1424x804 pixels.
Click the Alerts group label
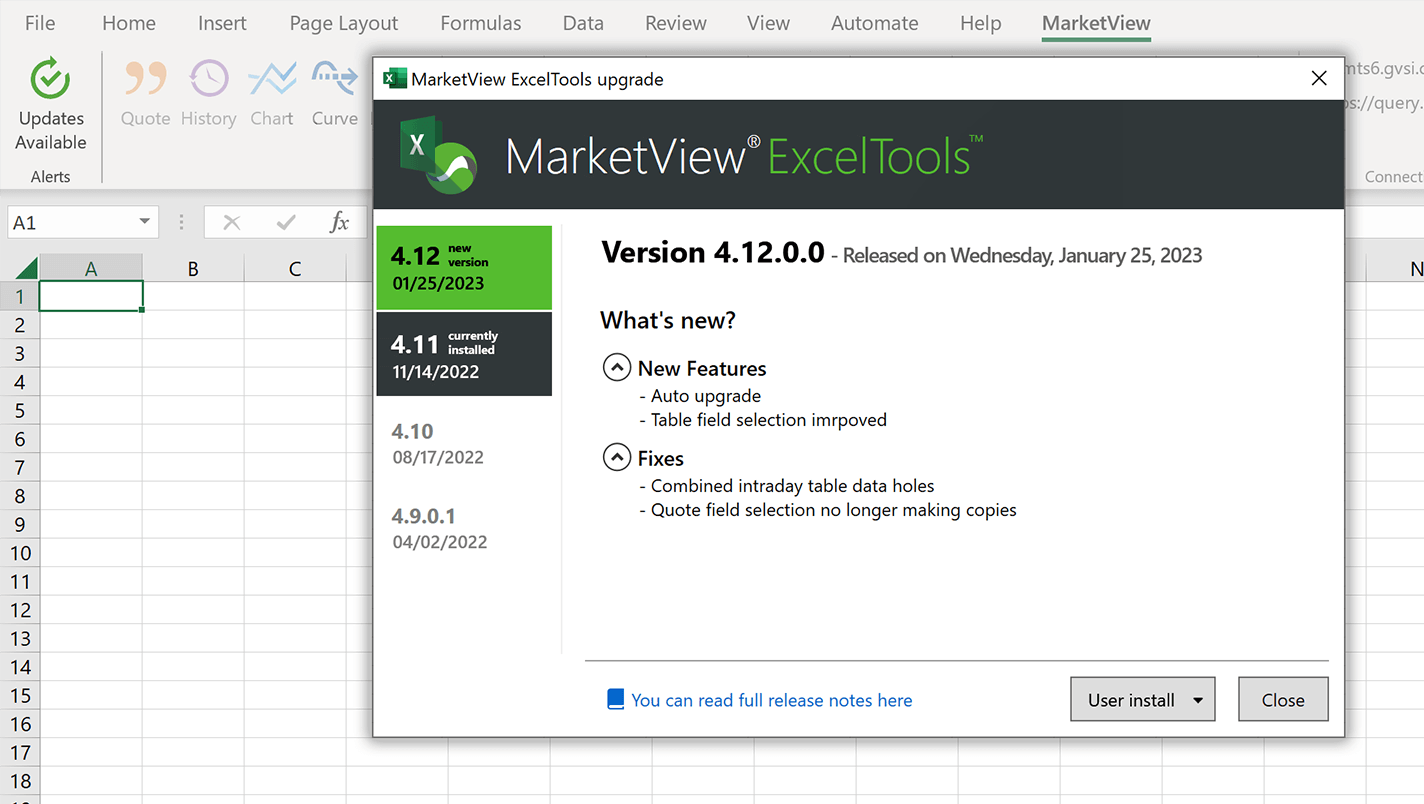[x=50, y=177]
